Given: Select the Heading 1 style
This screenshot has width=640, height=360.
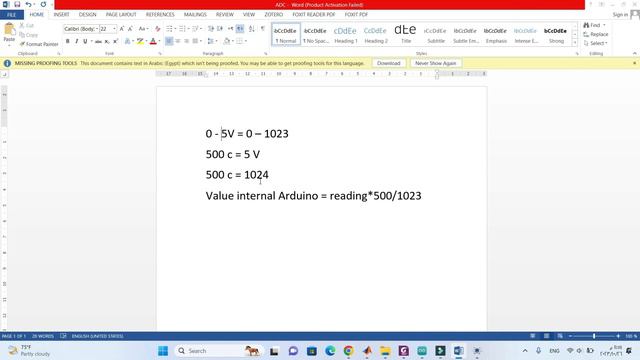Looking at the screenshot, I should point(345,35).
